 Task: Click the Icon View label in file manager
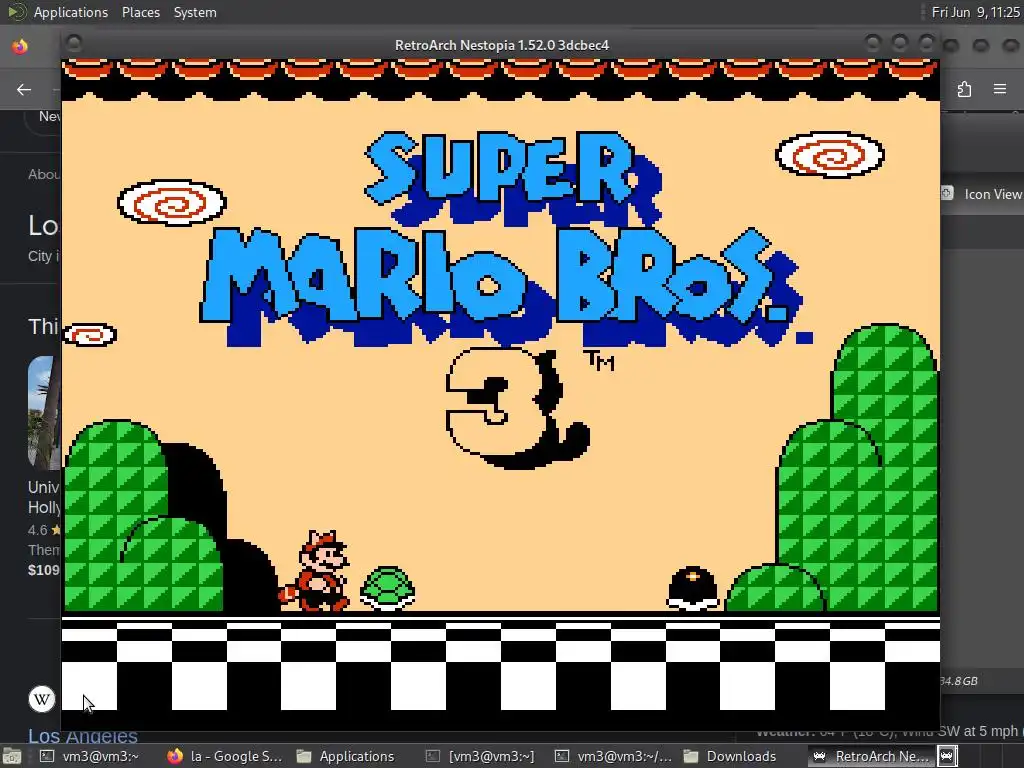point(993,194)
